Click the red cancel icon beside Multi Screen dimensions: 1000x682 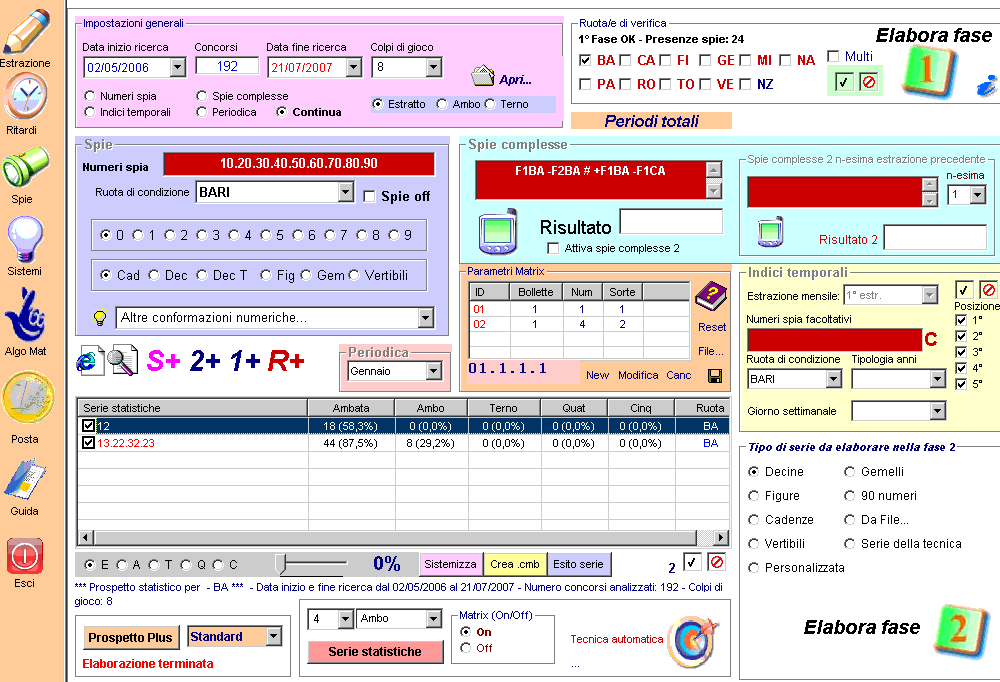[x=869, y=82]
